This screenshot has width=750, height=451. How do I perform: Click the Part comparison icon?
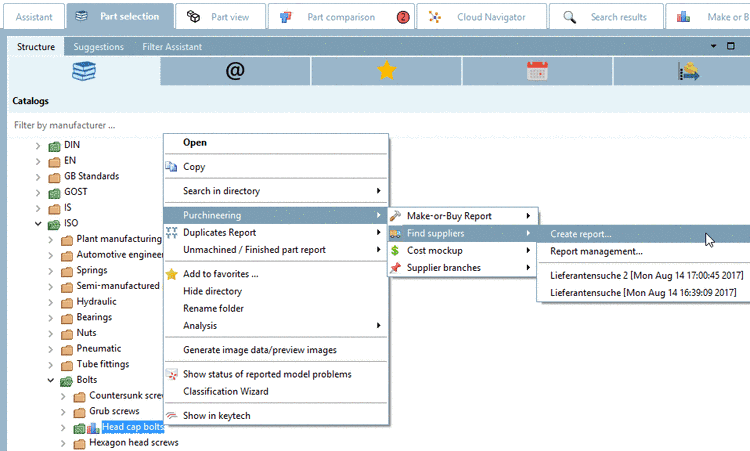coord(286,17)
